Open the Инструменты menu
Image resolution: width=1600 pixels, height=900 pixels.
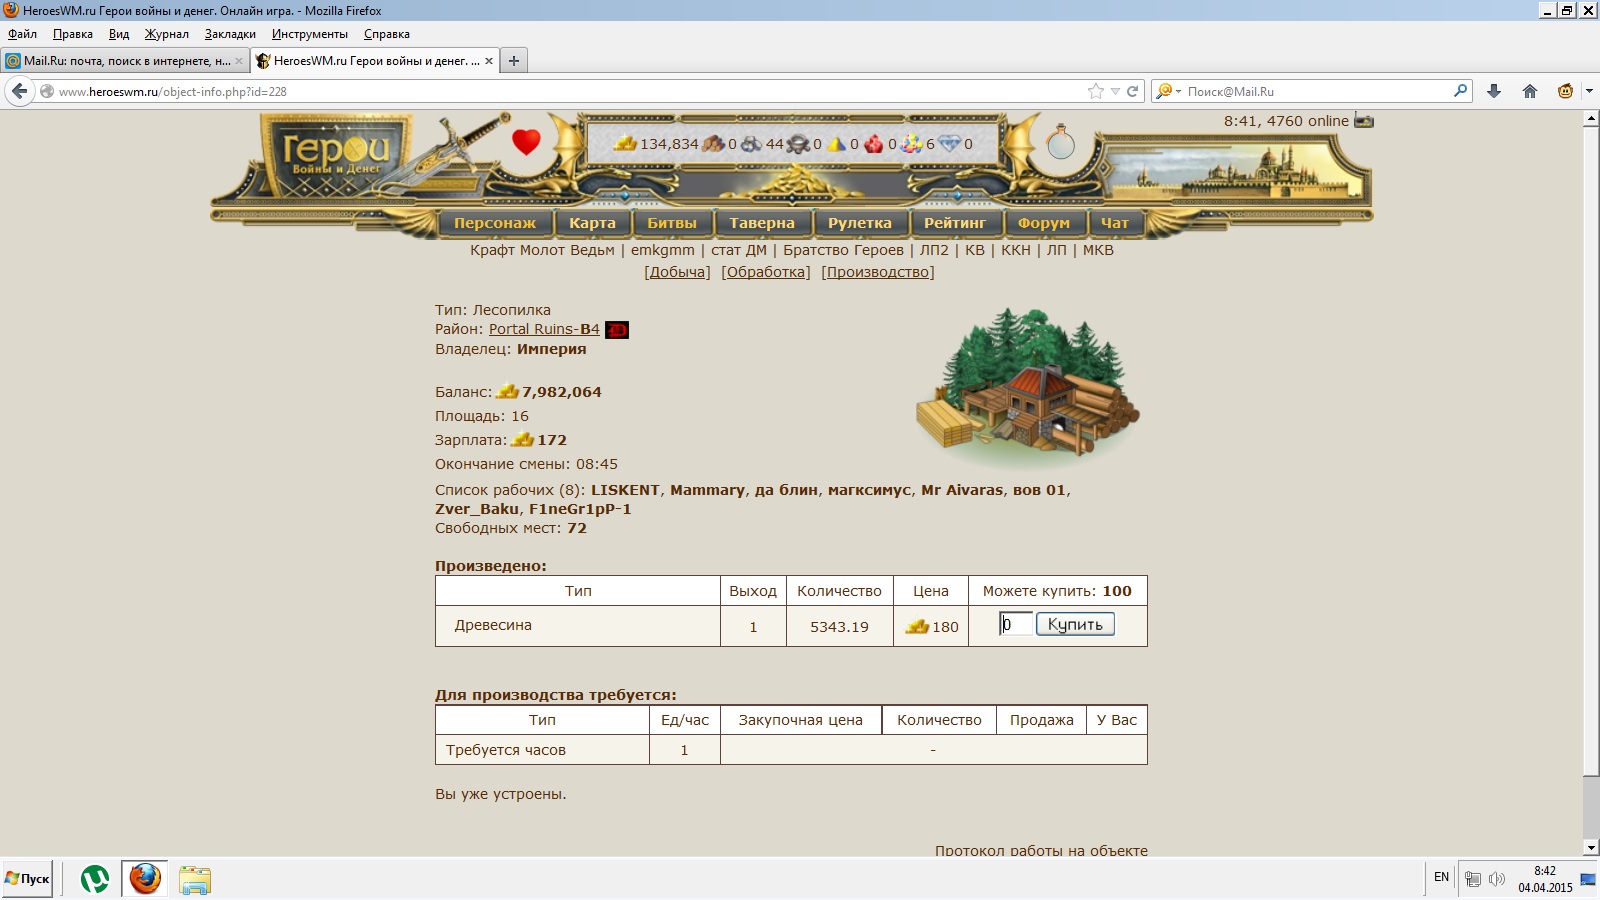point(310,34)
